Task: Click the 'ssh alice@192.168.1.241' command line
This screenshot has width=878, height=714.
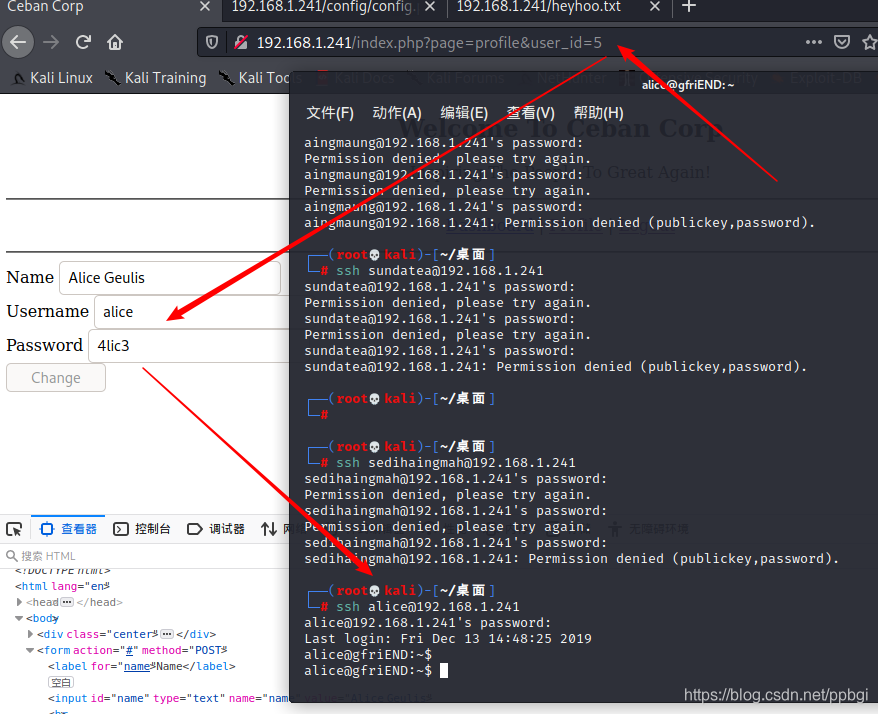Action: pos(428,606)
